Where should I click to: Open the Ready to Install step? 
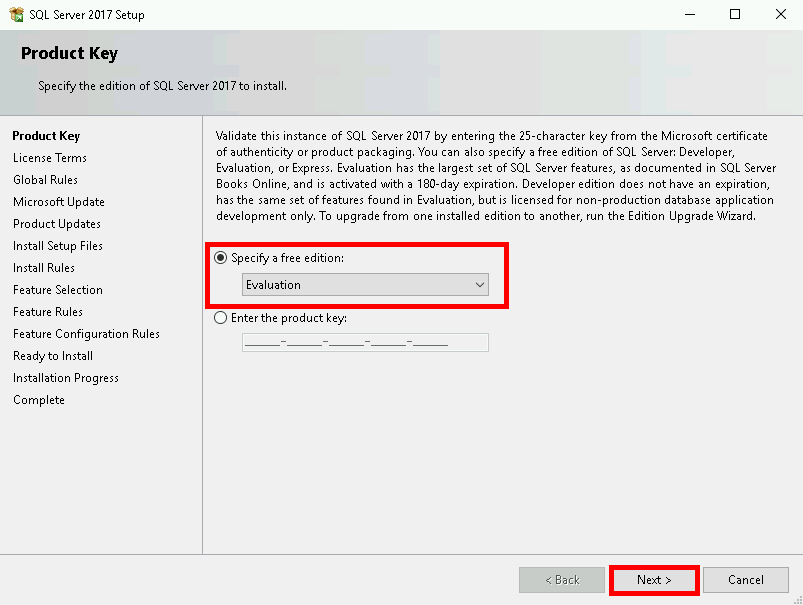pos(53,356)
